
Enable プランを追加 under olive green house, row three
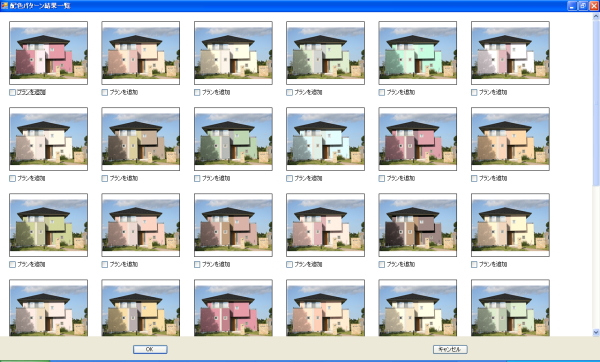(x=13, y=265)
